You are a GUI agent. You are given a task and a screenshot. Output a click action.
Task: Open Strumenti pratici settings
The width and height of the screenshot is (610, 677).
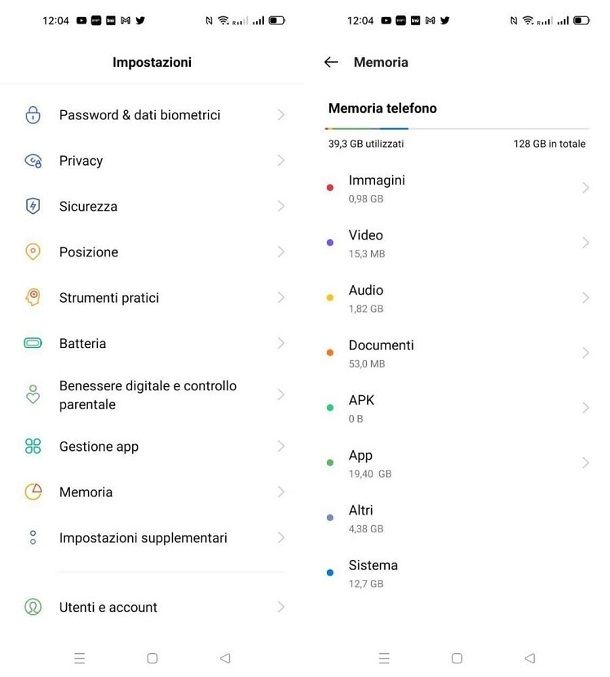click(x=152, y=297)
